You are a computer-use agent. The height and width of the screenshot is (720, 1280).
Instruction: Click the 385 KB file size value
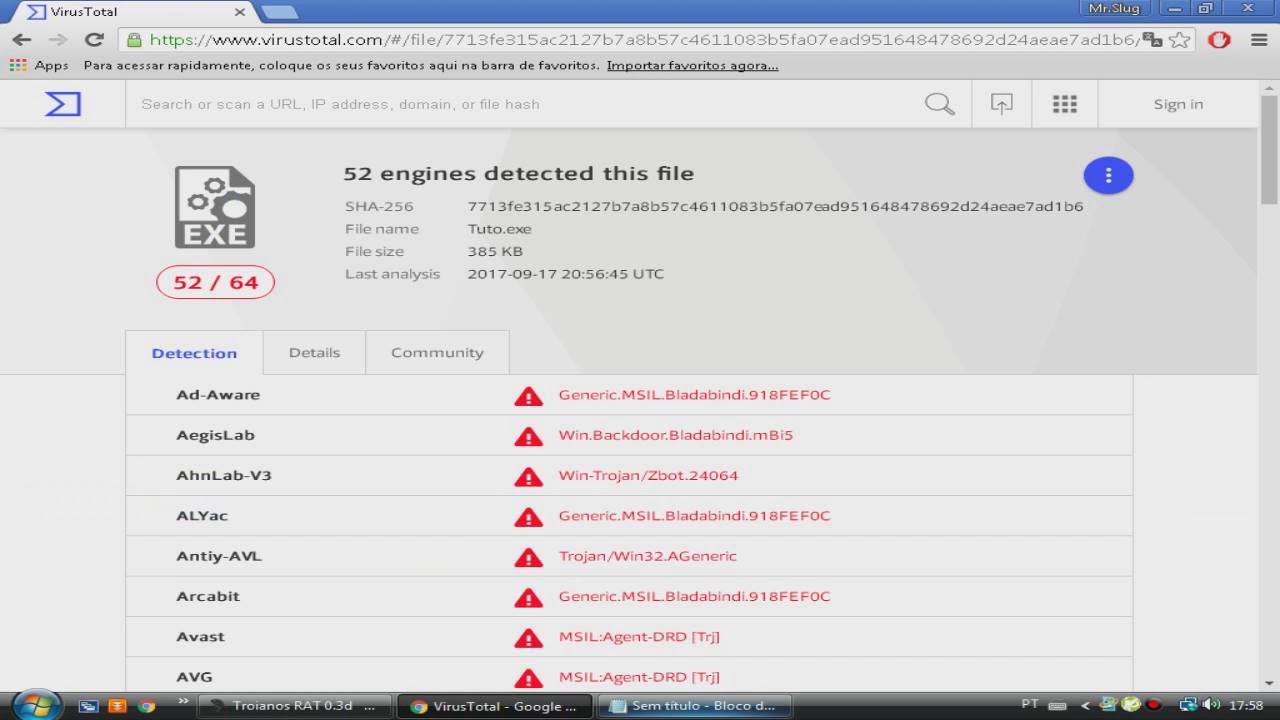495,251
